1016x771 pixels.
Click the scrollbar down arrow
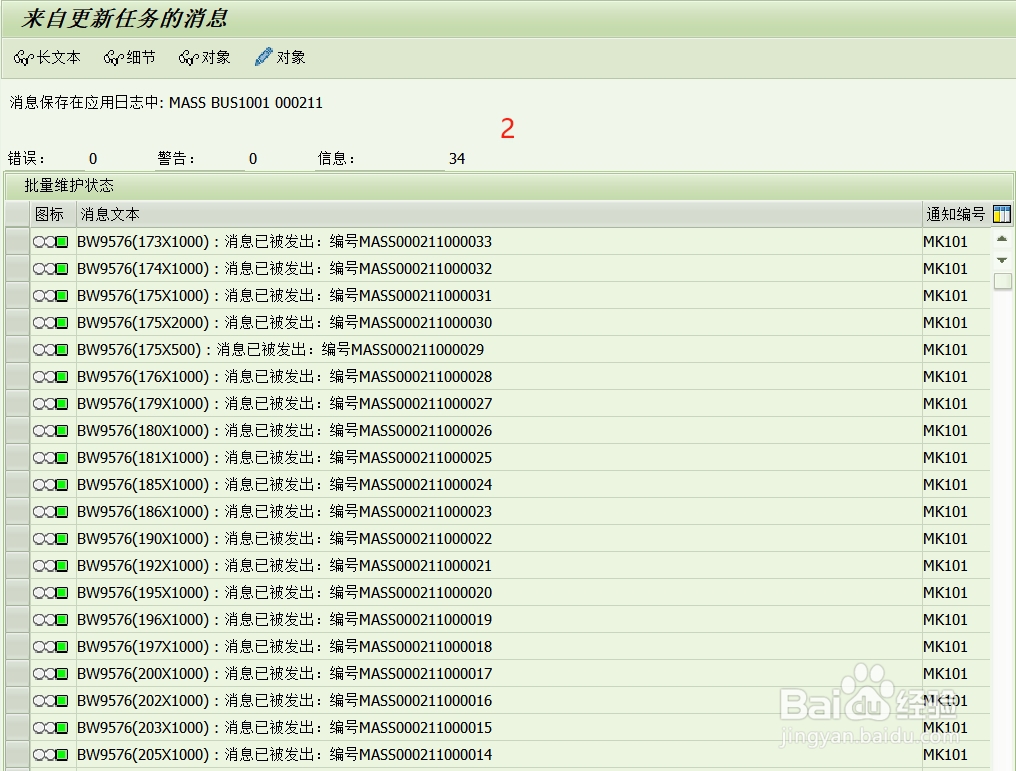point(1001,259)
